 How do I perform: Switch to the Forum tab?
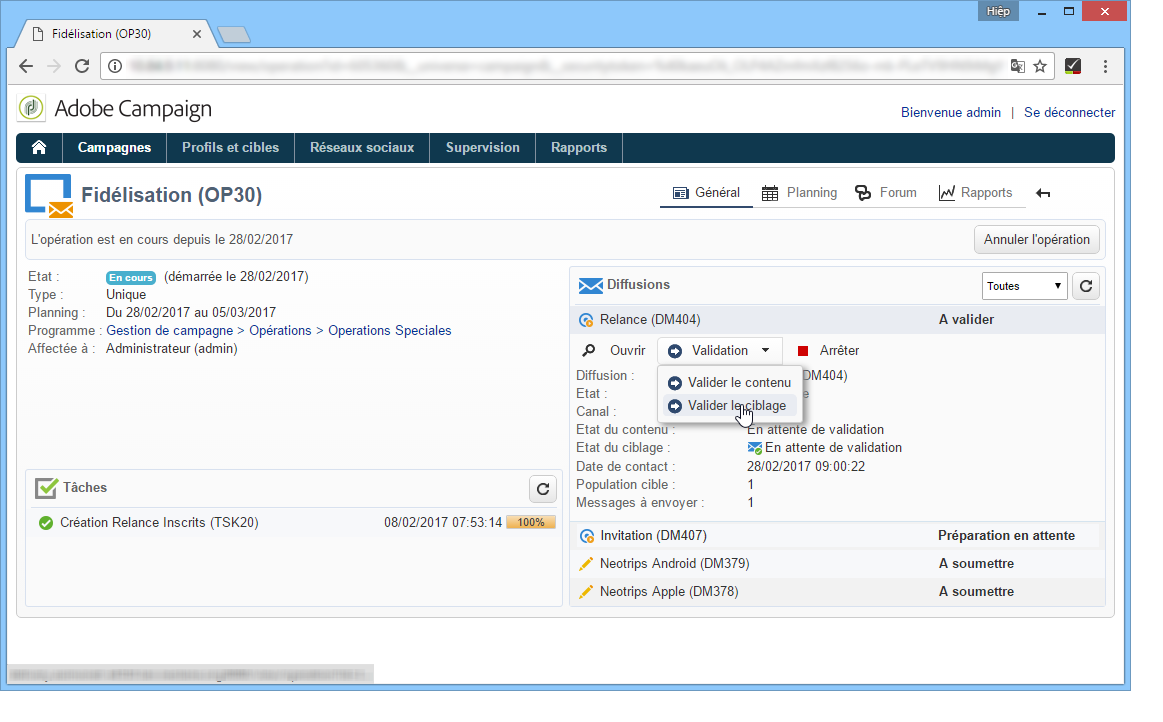886,193
